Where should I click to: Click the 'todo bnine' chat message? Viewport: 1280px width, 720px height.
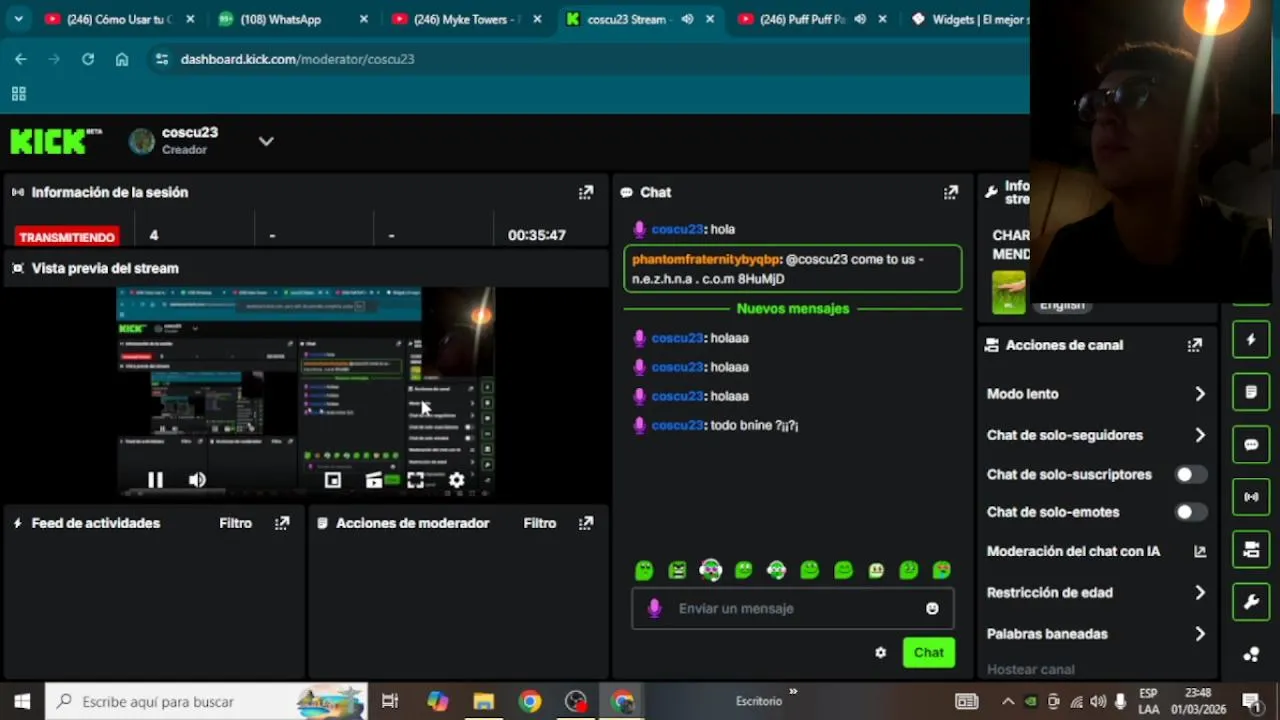click(x=754, y=425)
